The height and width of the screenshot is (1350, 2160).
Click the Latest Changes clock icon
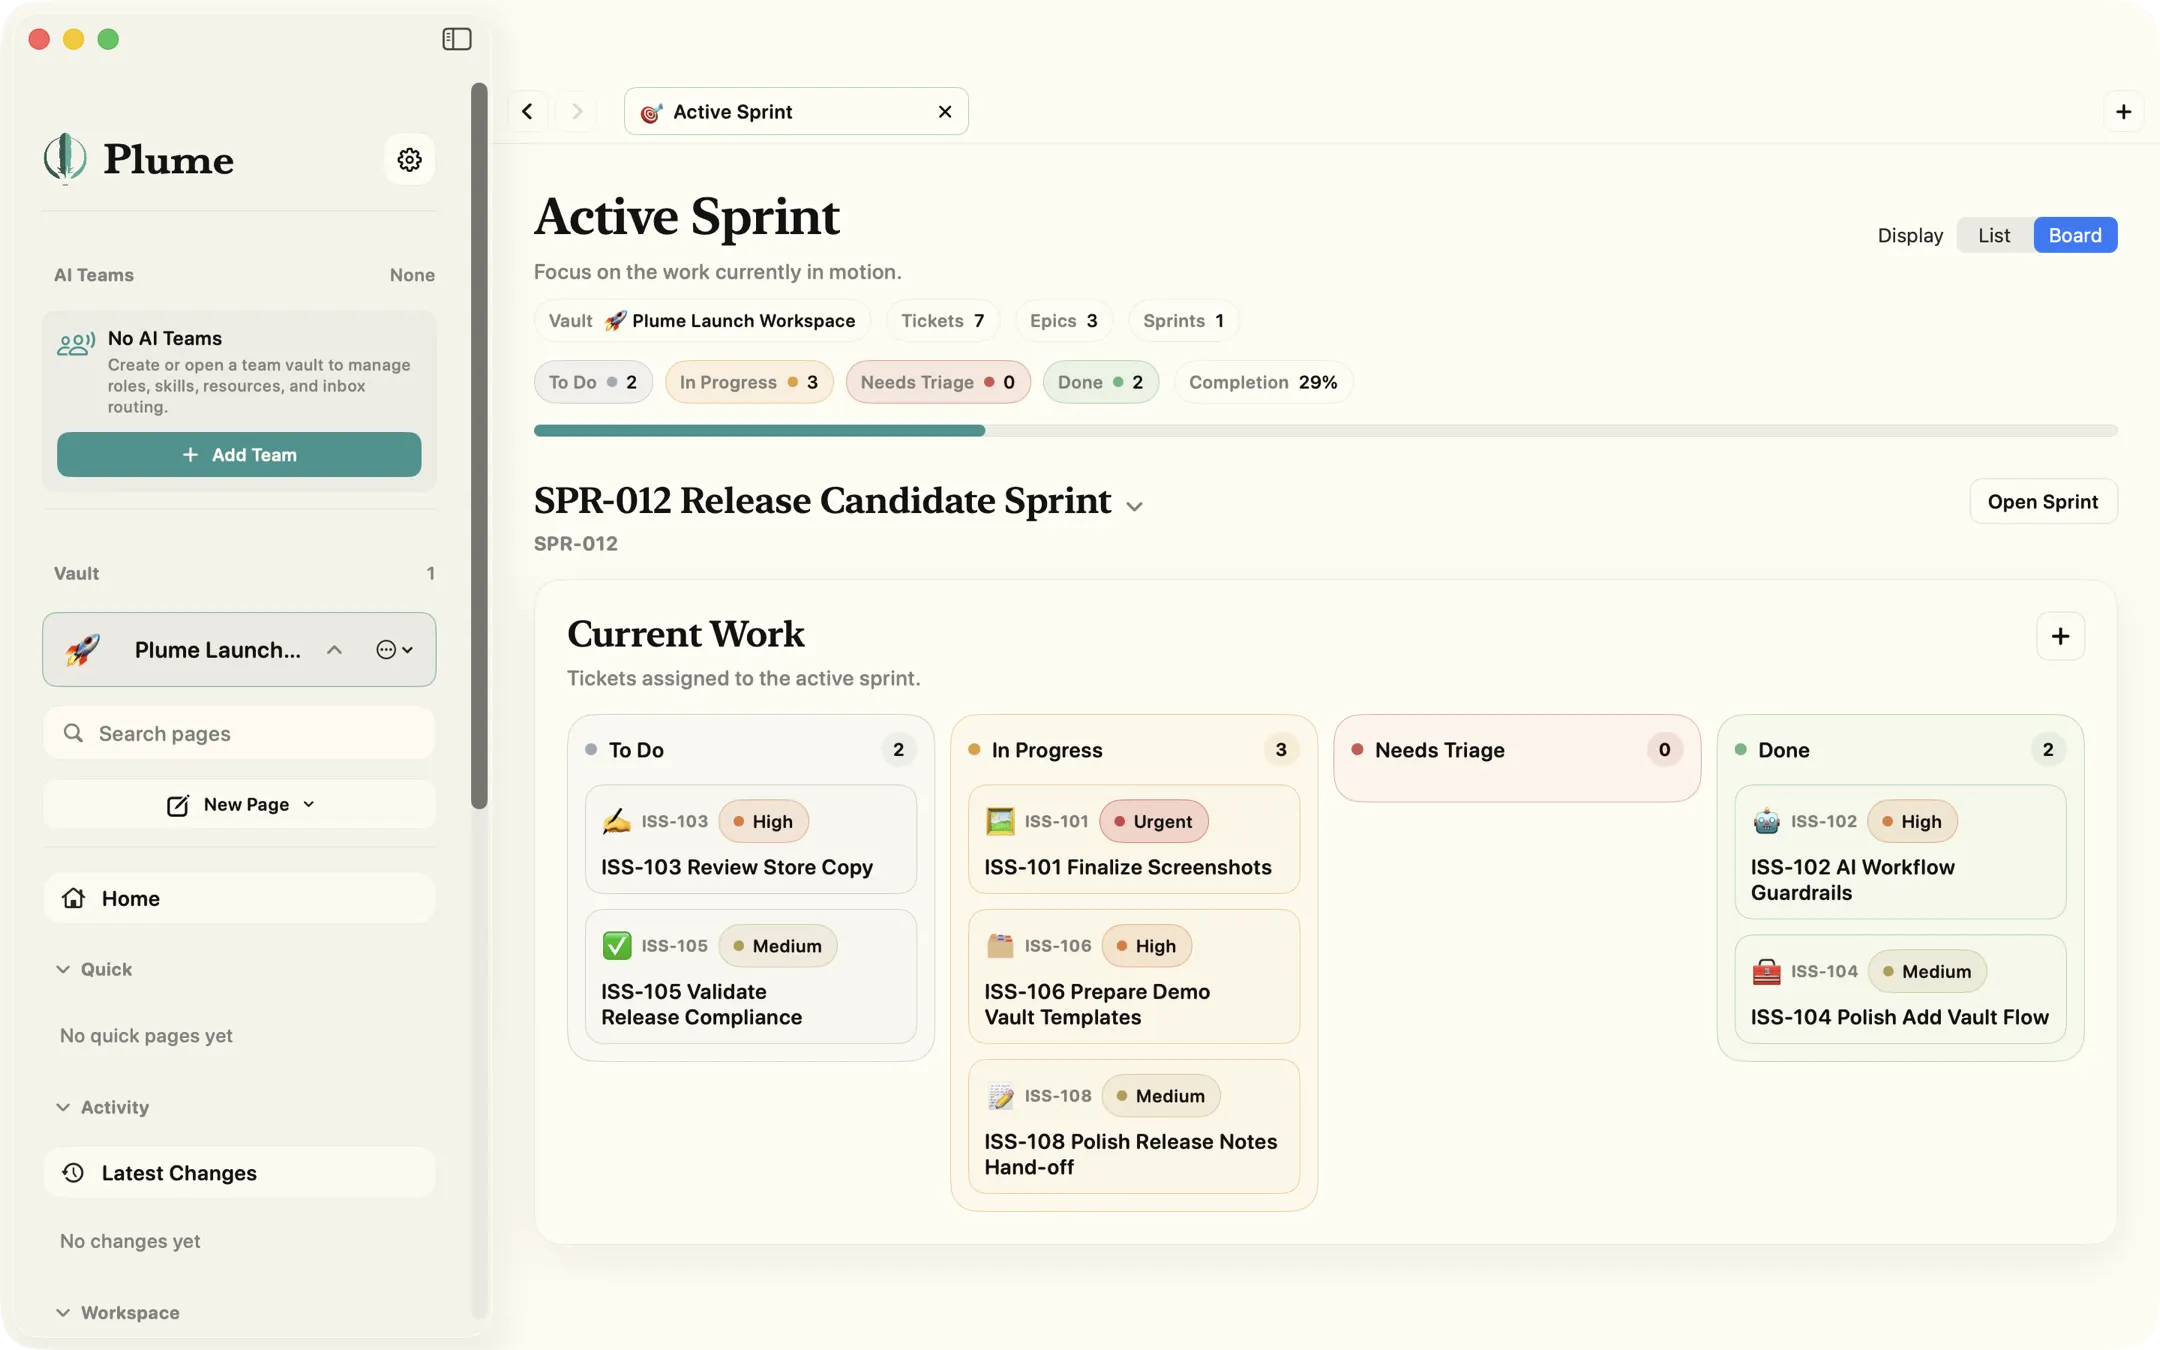coord(73,1173)
